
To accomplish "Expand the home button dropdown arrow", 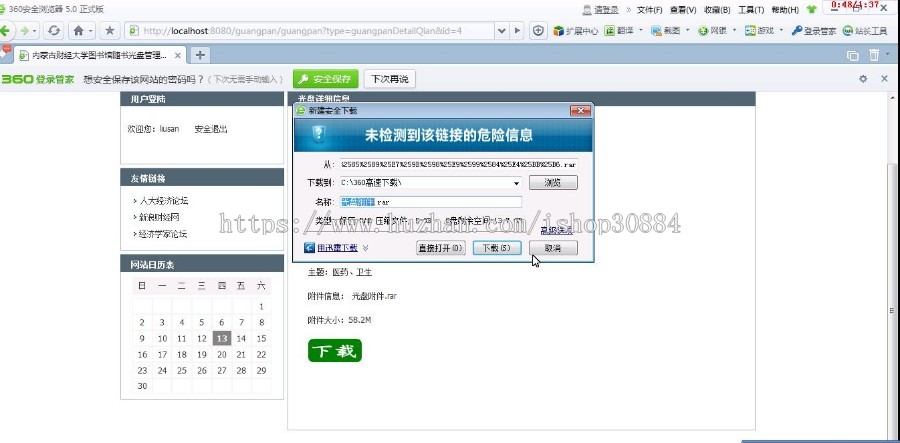I will click(x=91, y=30).
